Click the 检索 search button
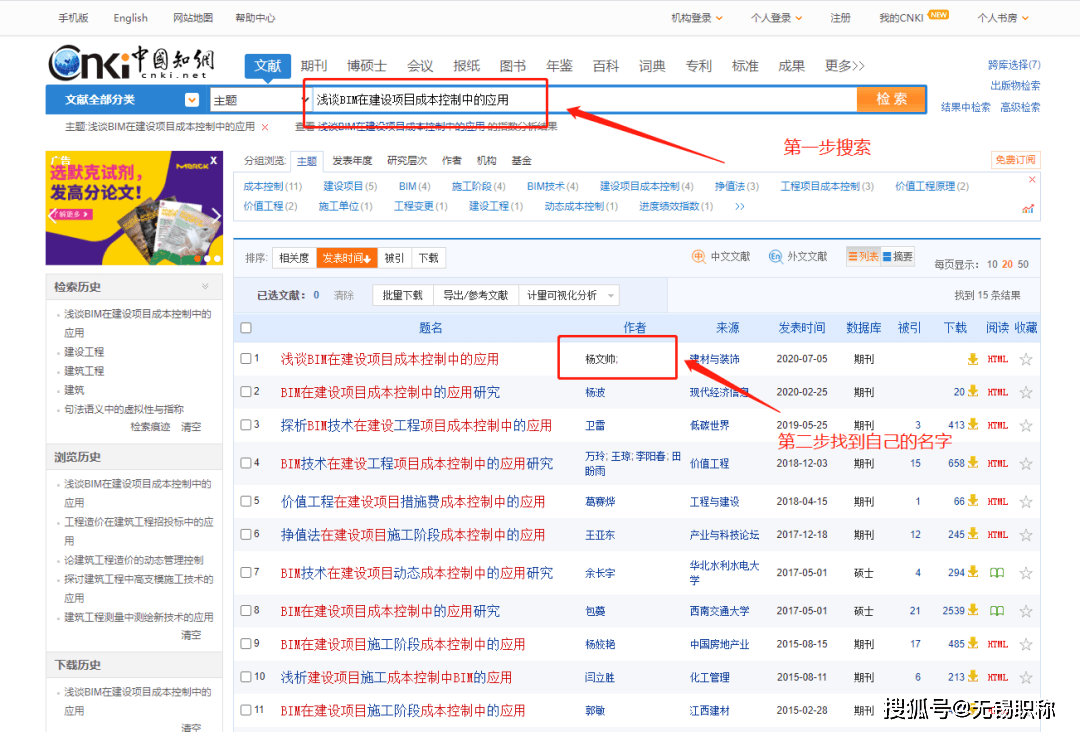This screenshot has width=1080, height=732. [x=891, y=100]
